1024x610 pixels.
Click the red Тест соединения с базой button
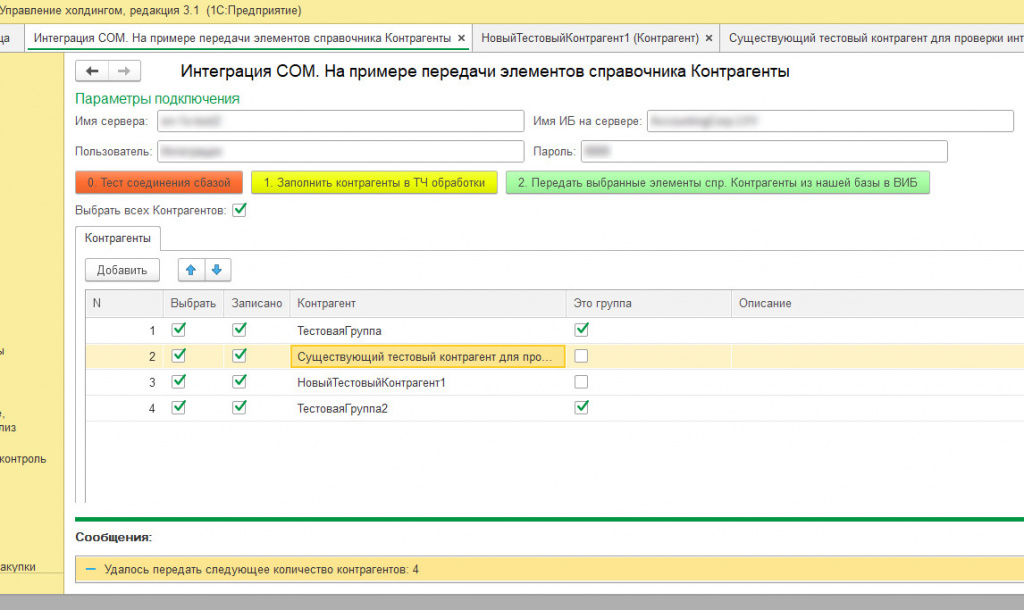point(159,183)
